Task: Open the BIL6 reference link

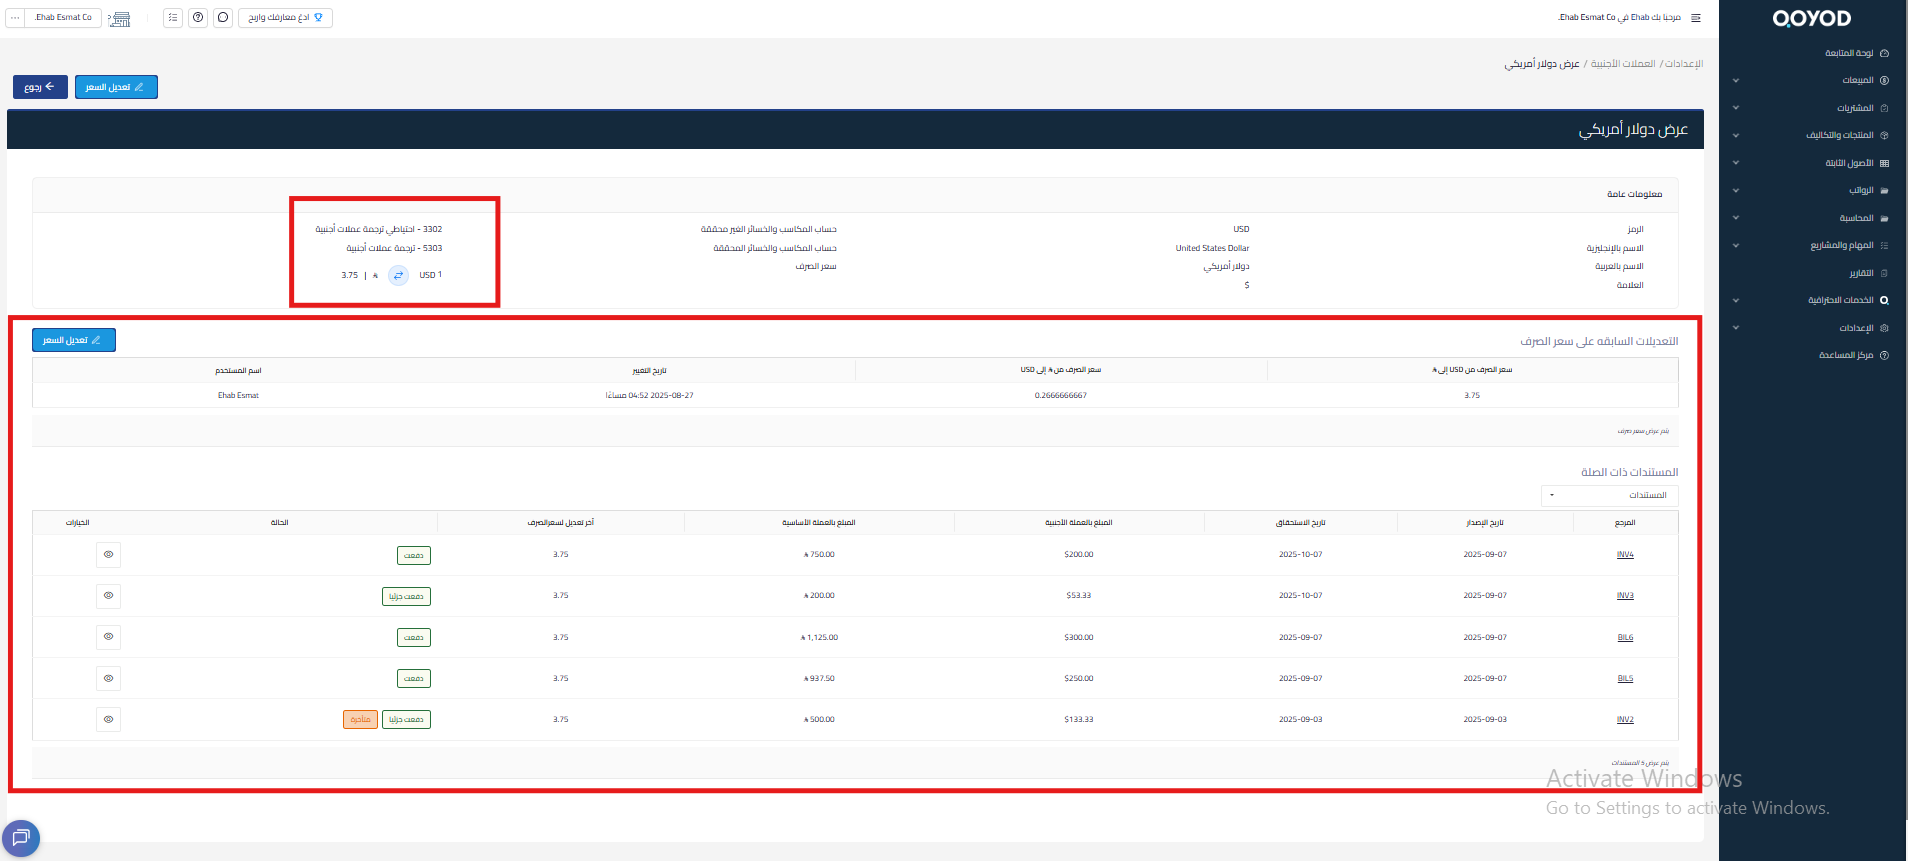Action: click(1625, 637)
